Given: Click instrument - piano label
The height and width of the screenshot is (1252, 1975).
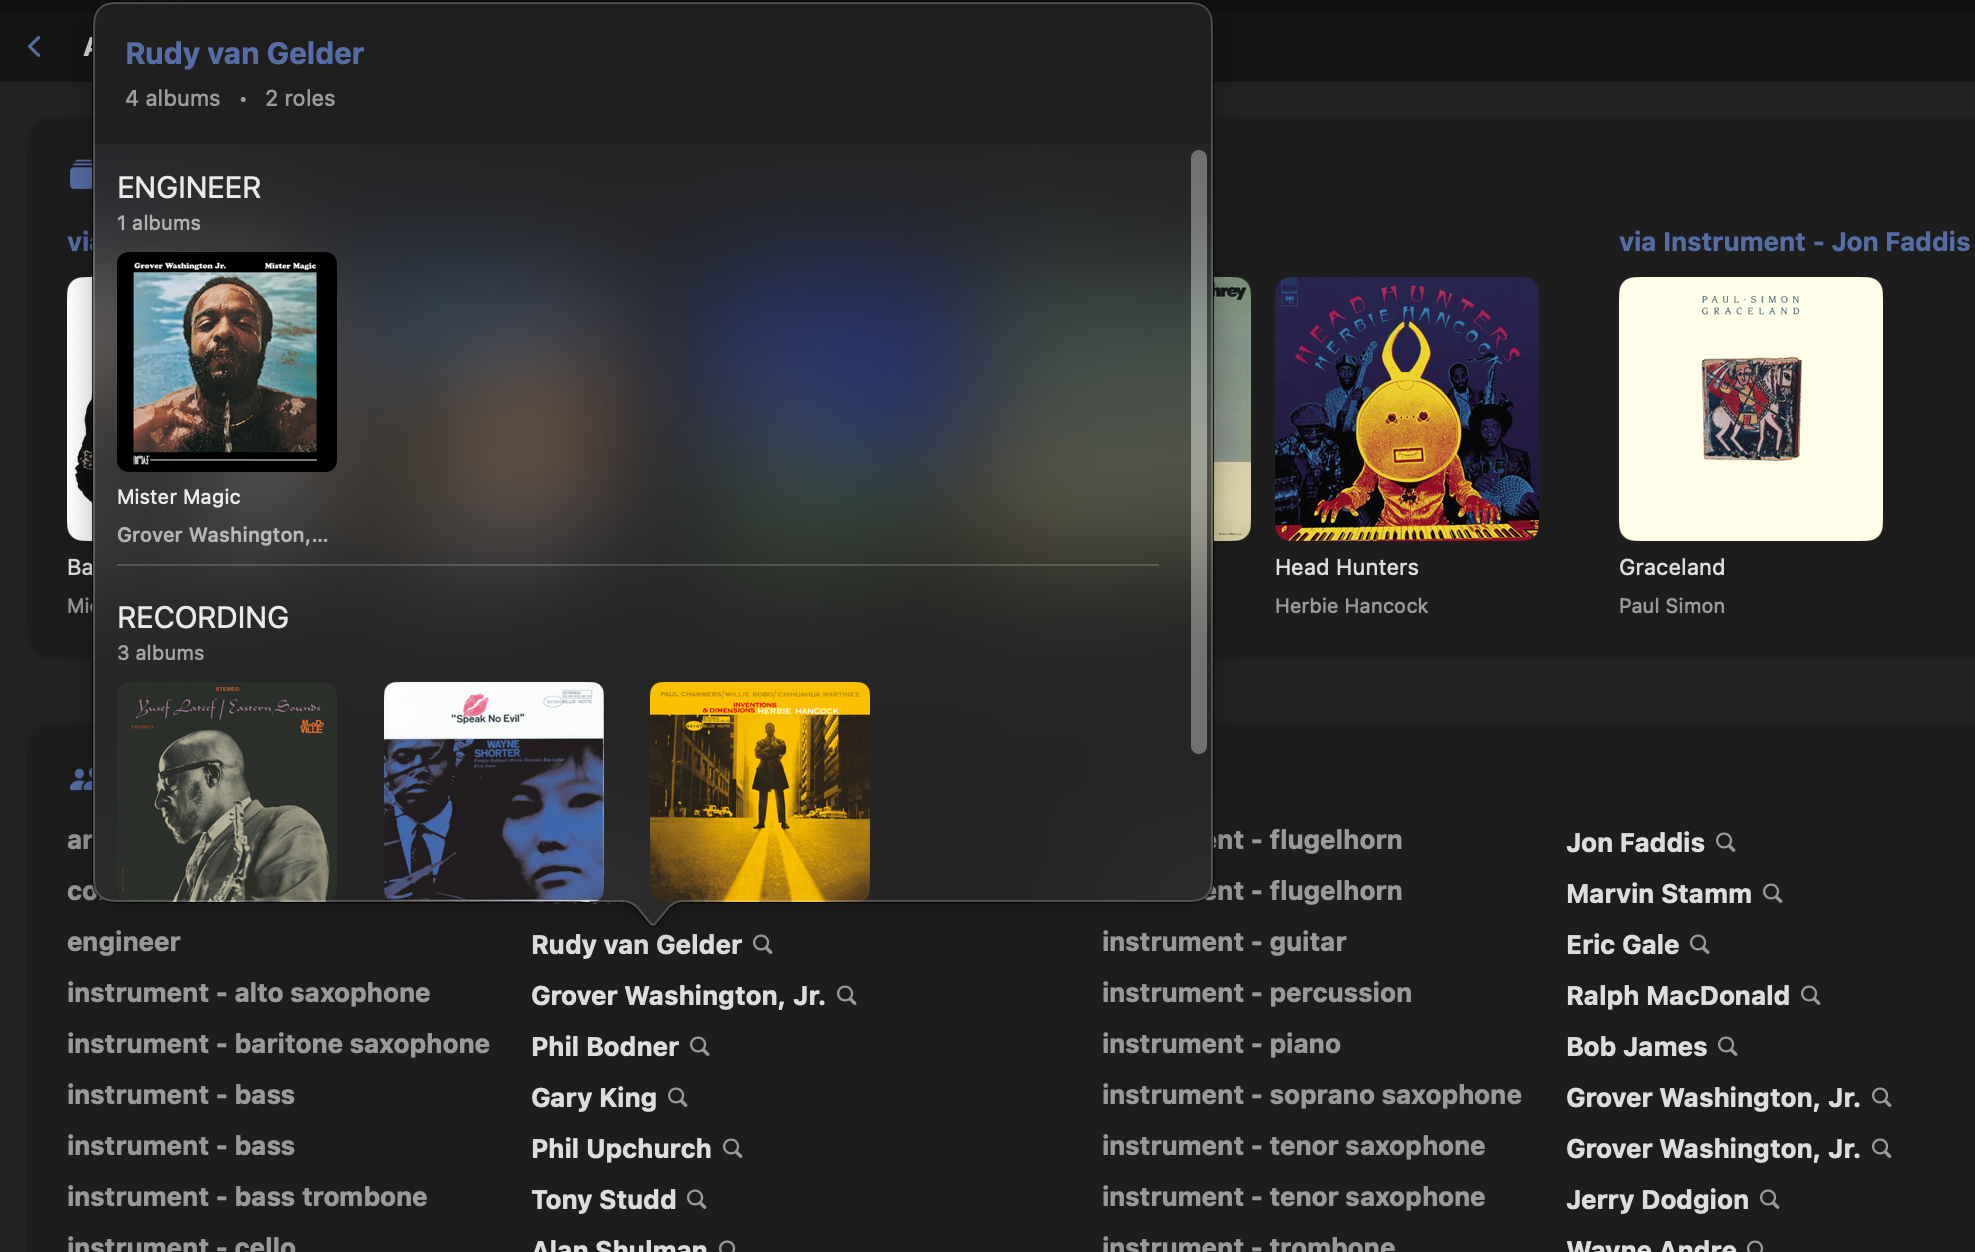Looking at the screenshot, I should pyautogui.click(x=1221, y=1043).
